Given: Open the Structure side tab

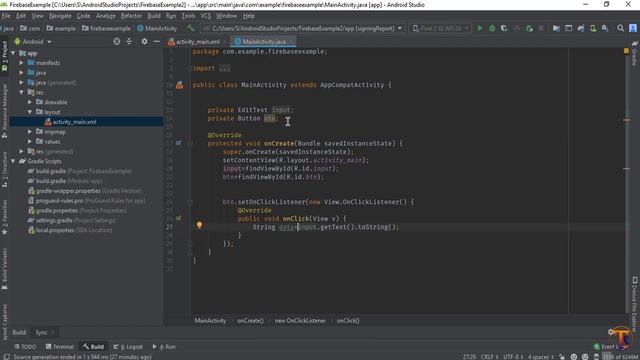Looking at the screenshot, I should 4,169.
